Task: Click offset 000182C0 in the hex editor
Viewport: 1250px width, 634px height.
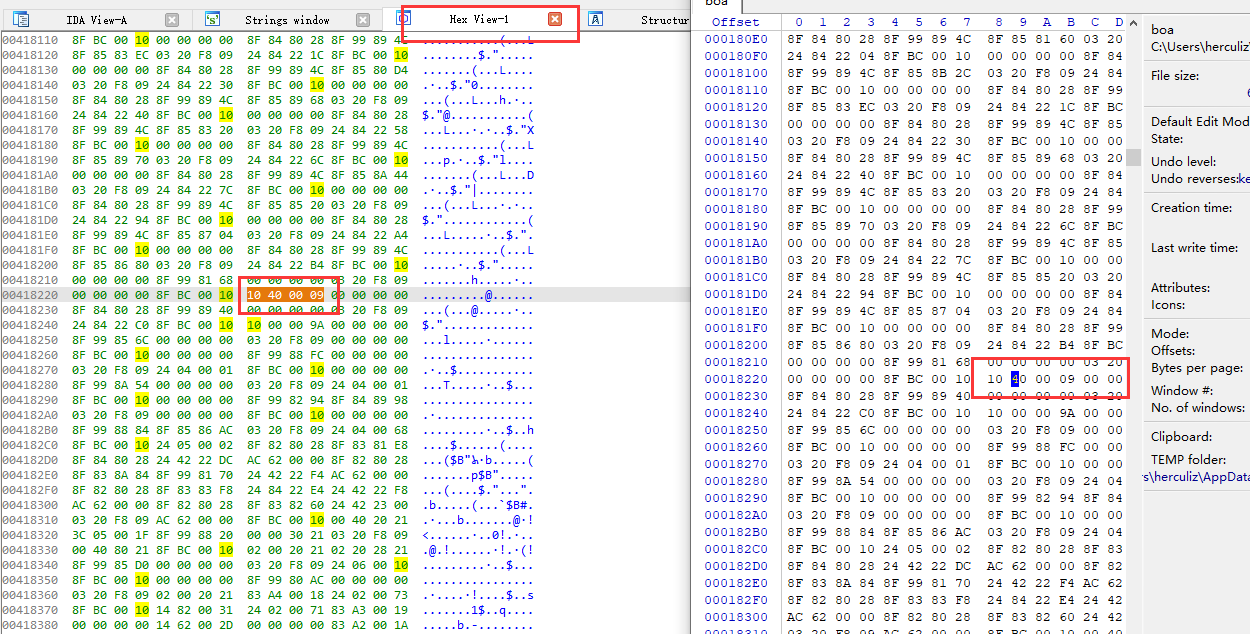Action: [737, 549]
